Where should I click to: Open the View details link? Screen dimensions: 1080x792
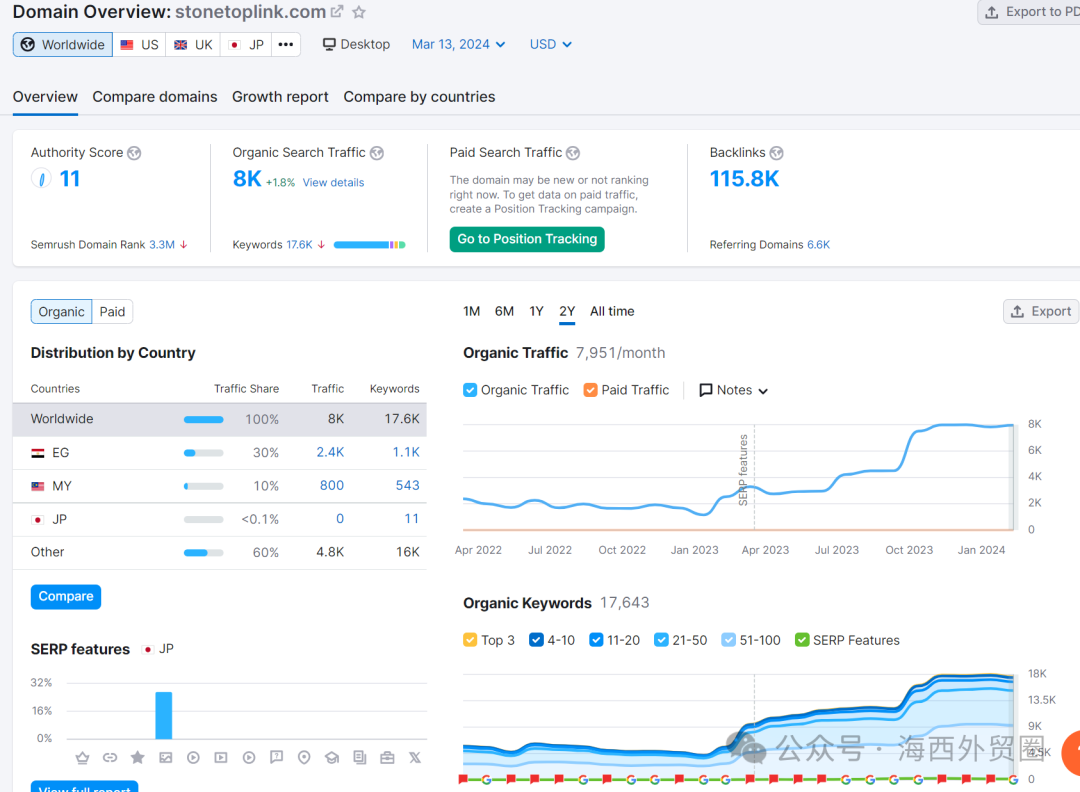coord(333,183)
